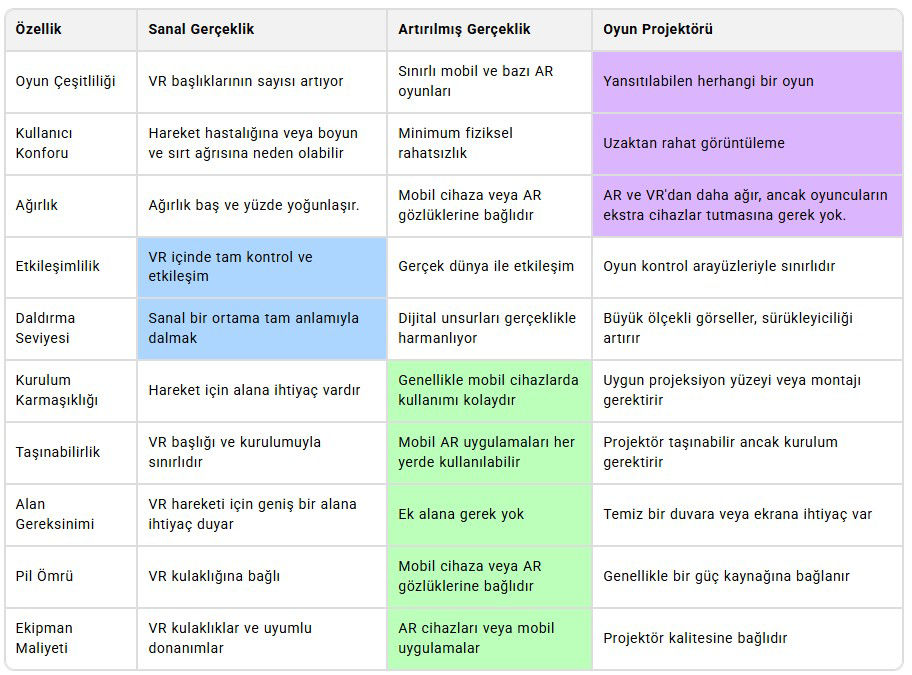Select the purple 'Uzaktan rahat görüntüleme' cell
The height and width of the screenshot is (675, 912).
click(x=694, y=143)
